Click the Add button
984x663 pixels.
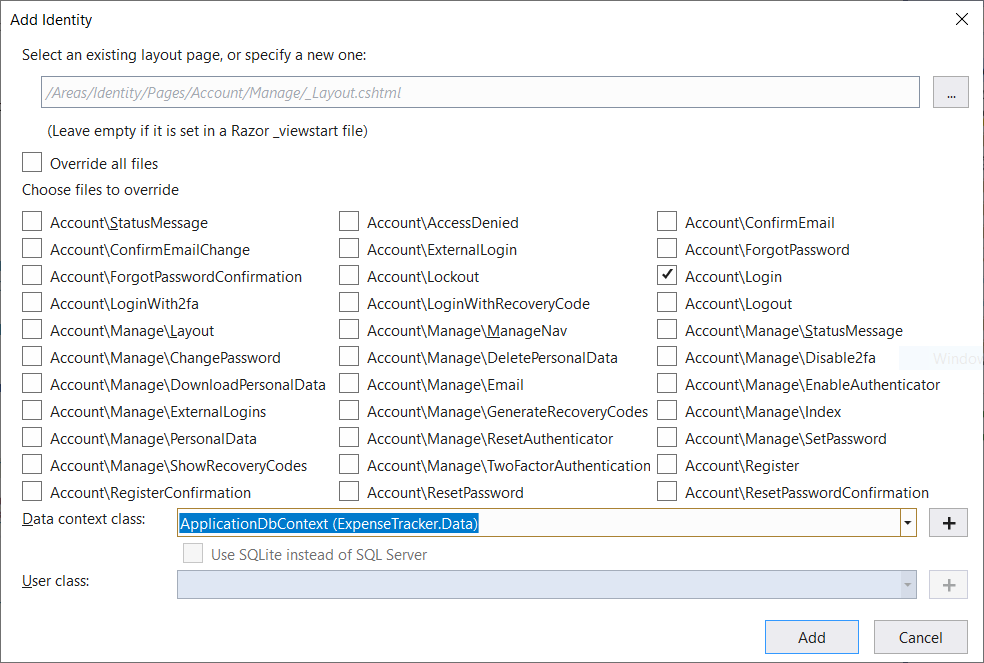pos(811,637)
